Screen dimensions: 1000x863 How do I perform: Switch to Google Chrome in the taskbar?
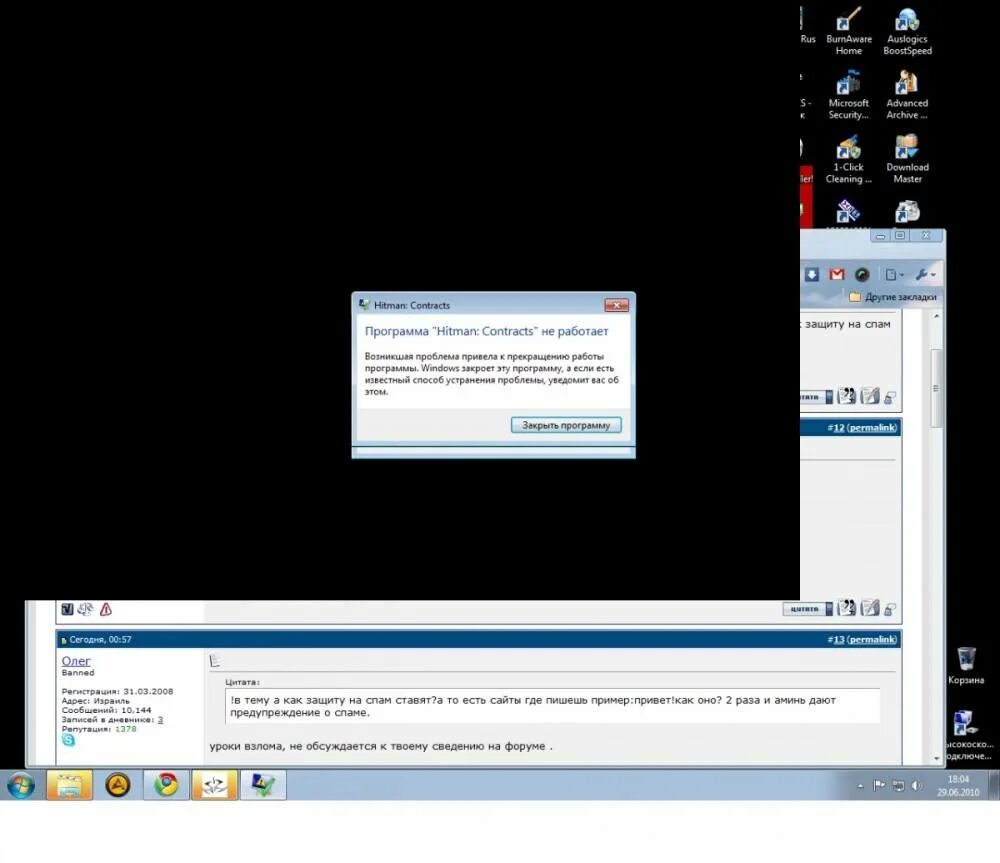(x=166, y=785)
